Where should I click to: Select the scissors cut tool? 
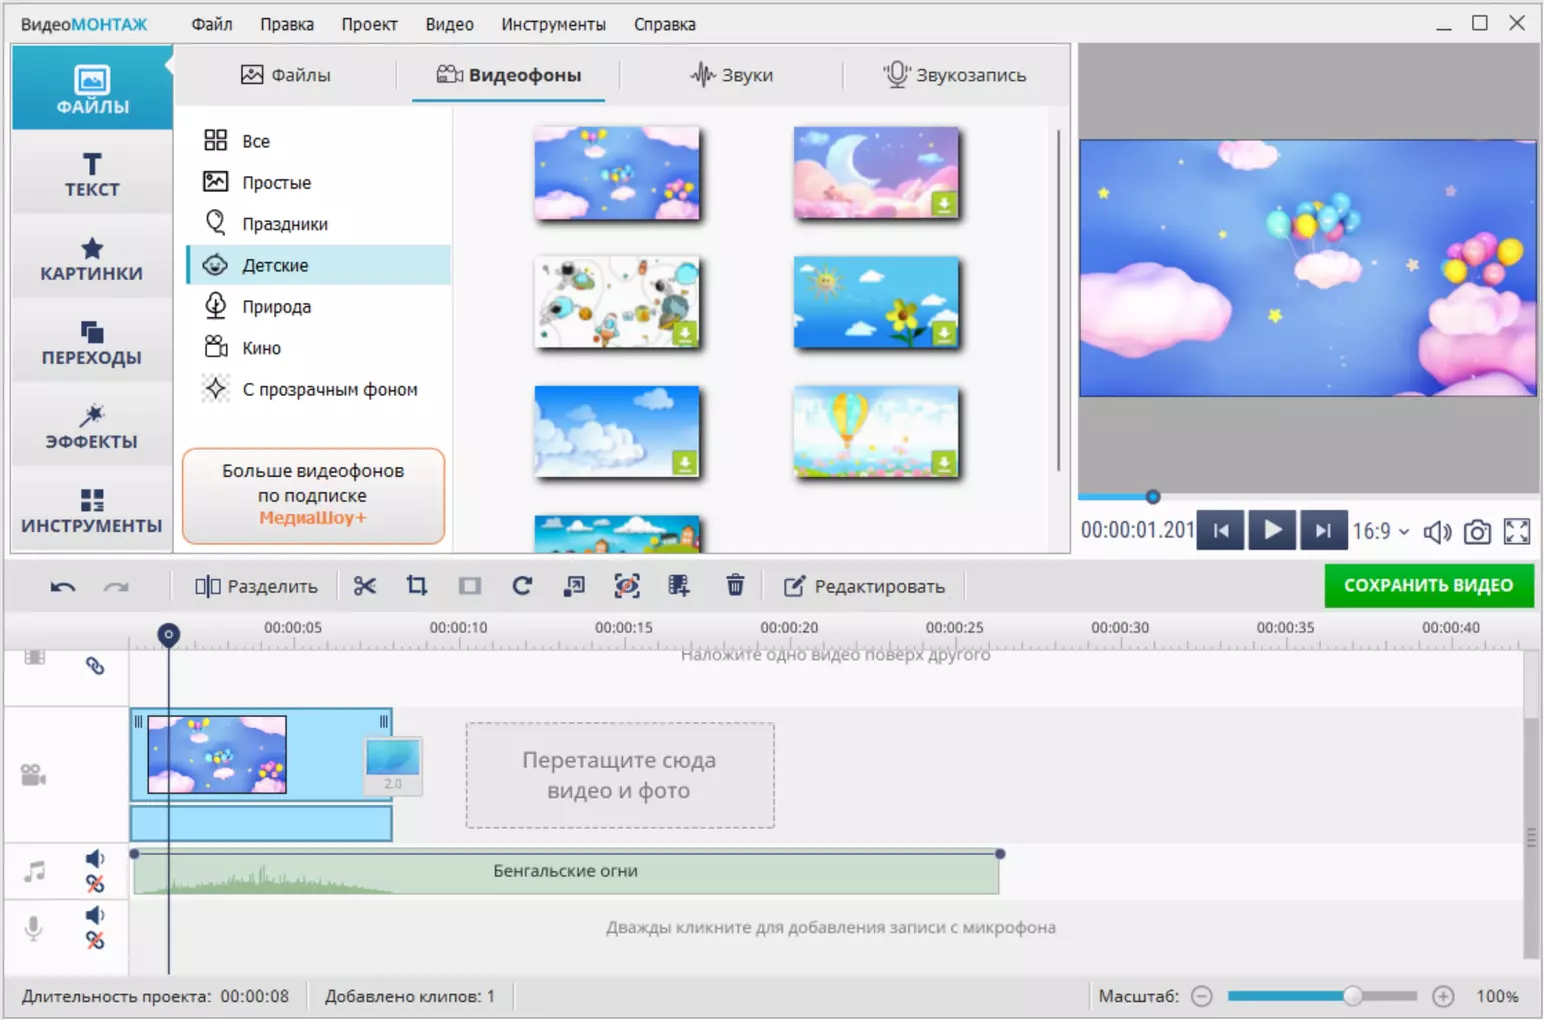click(x=365, y=586)
